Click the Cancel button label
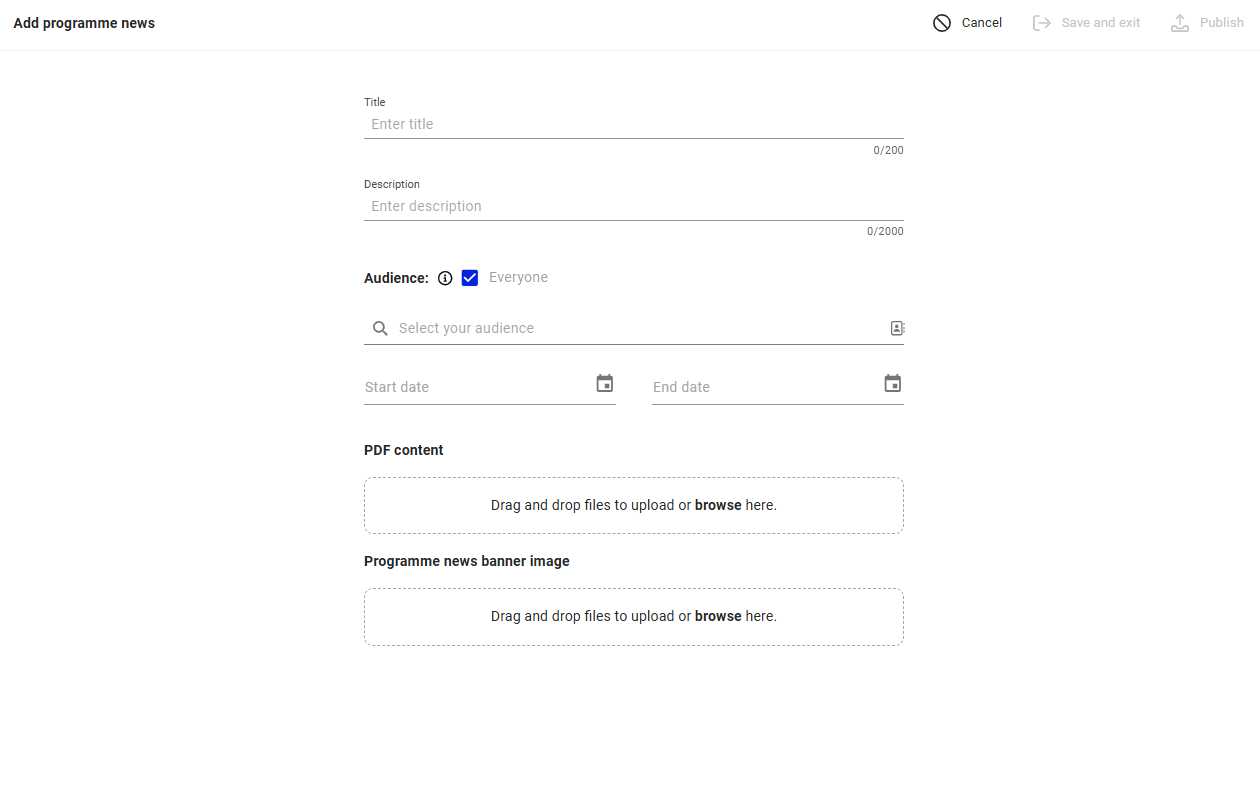This screenshot has width=1260, height=786. click(982, 23)
